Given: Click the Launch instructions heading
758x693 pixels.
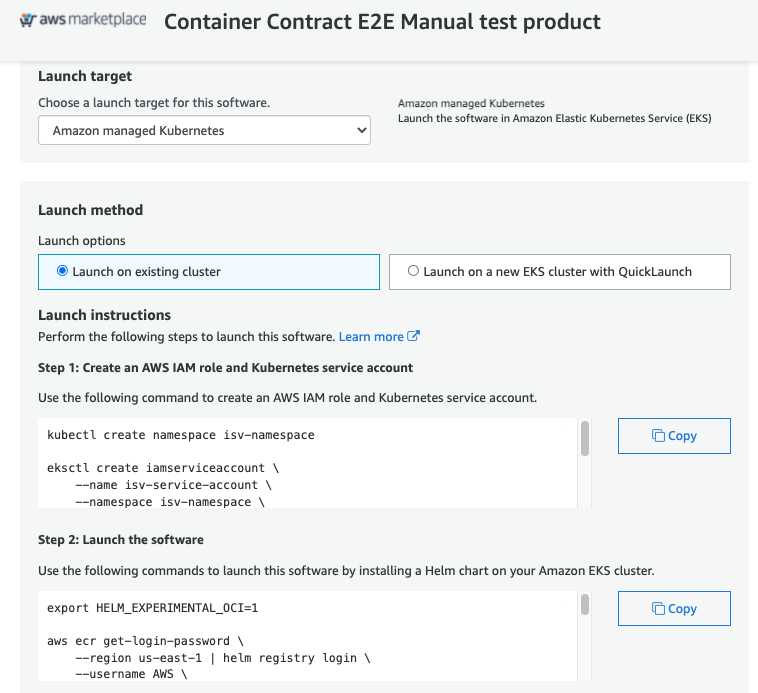Looking at the screenshot, I should click(x=104, y=315).
